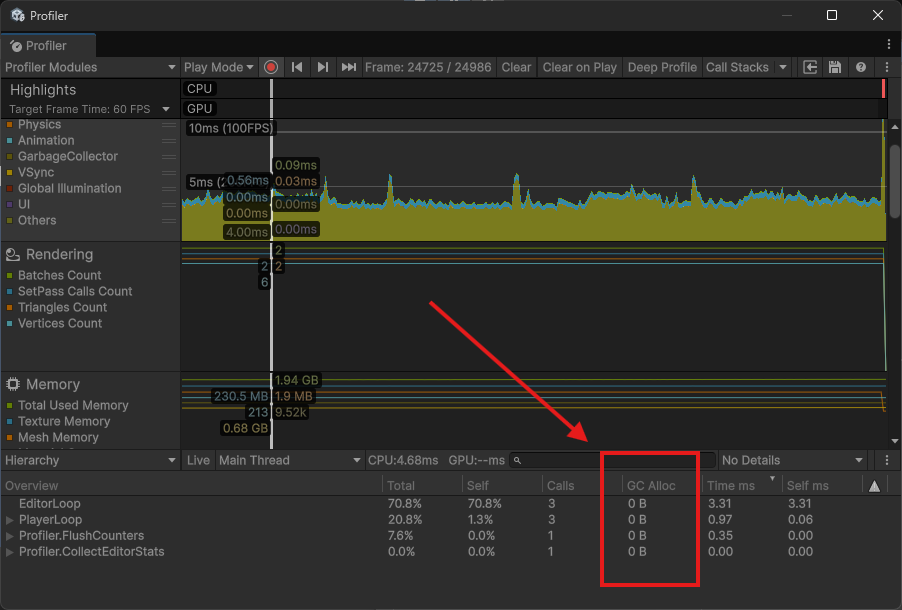Toggle the Live view button
902x610 pixels.
tap(199, 460)
